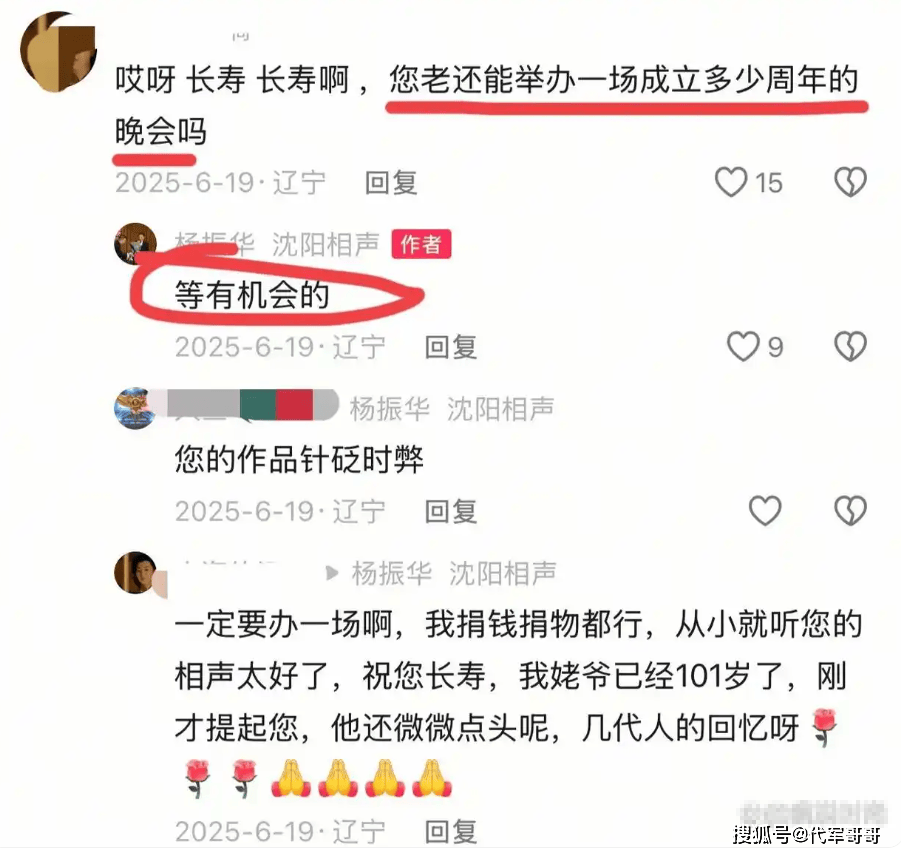Reply to the top comment about 长寿
Screen dimensions: 901x855
(x=391, y=183)
